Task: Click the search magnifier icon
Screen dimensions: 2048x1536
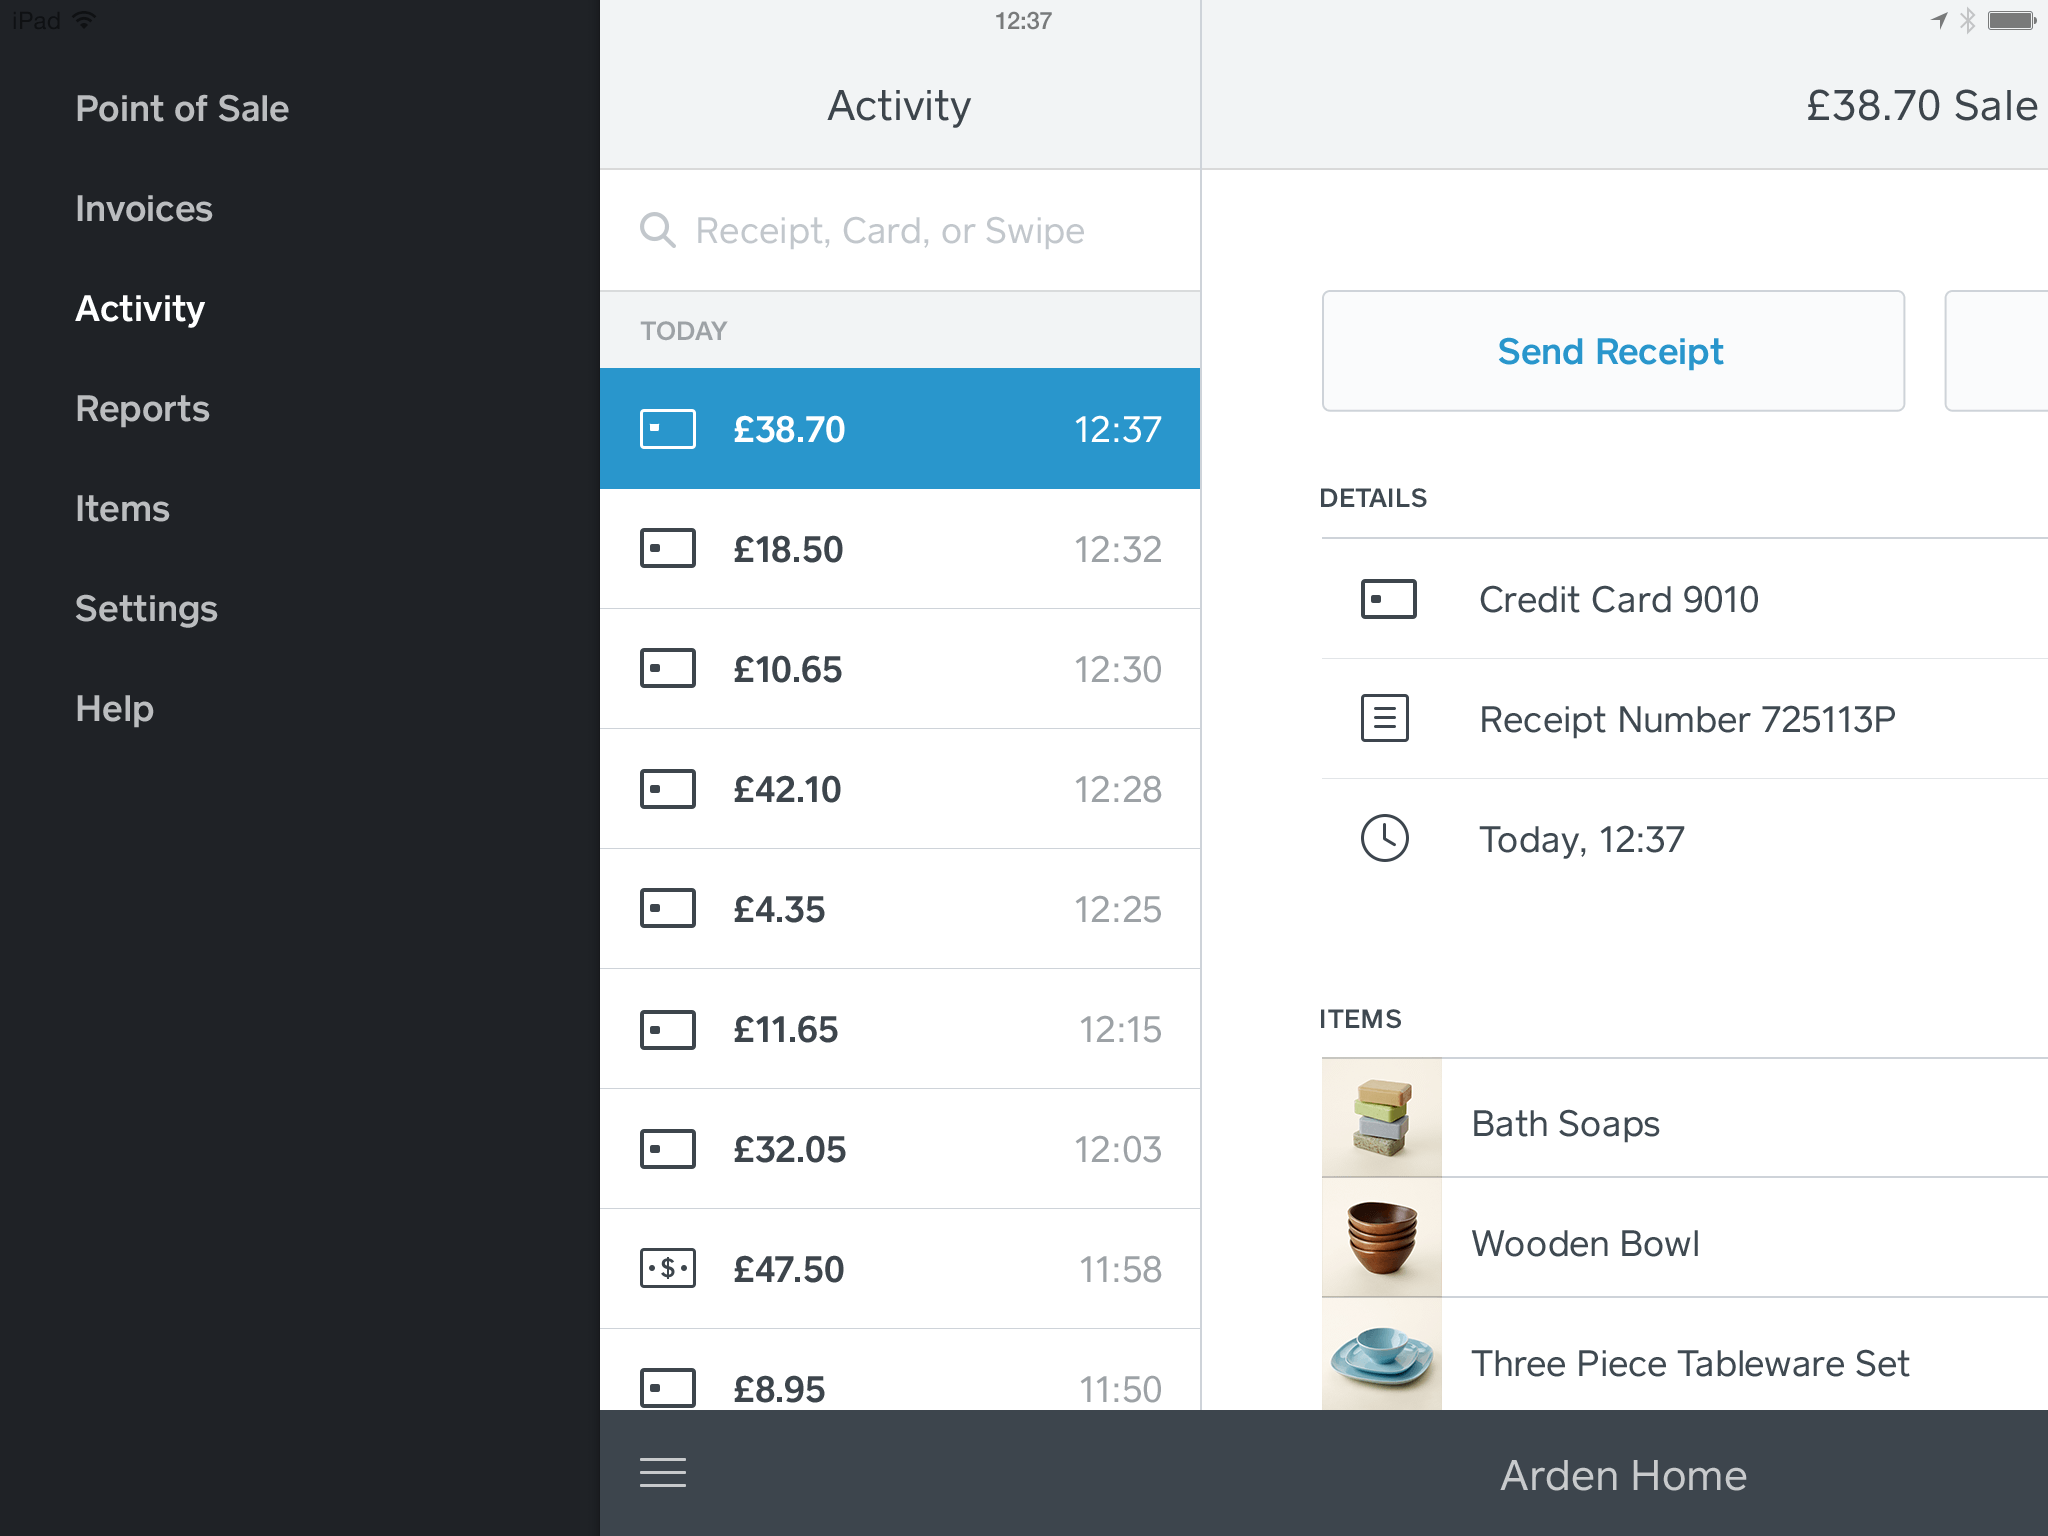Action: (658, 231)
